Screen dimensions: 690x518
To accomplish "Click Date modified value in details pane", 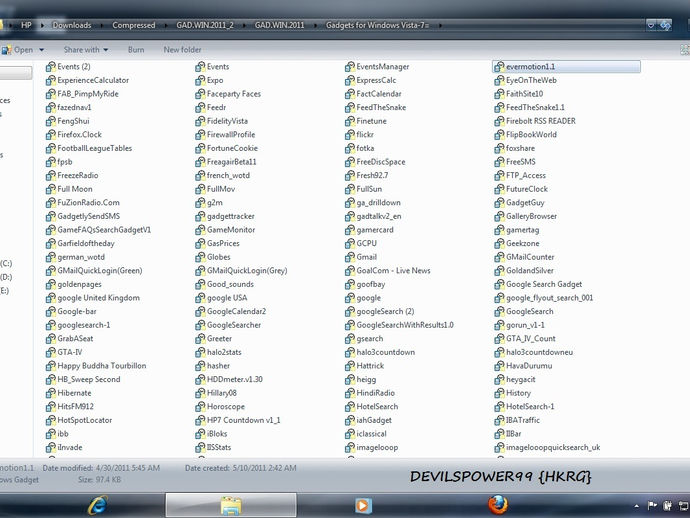I will tap(128, 468).
